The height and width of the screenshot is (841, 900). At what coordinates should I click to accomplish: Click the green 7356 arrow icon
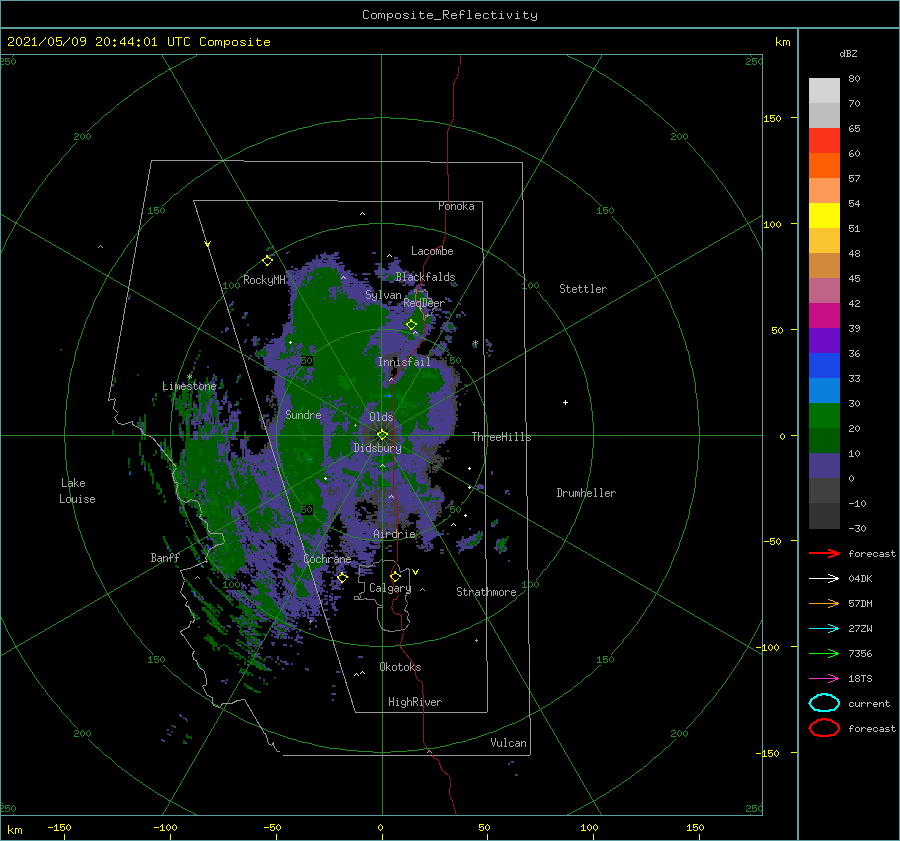[x=824, y=653]
